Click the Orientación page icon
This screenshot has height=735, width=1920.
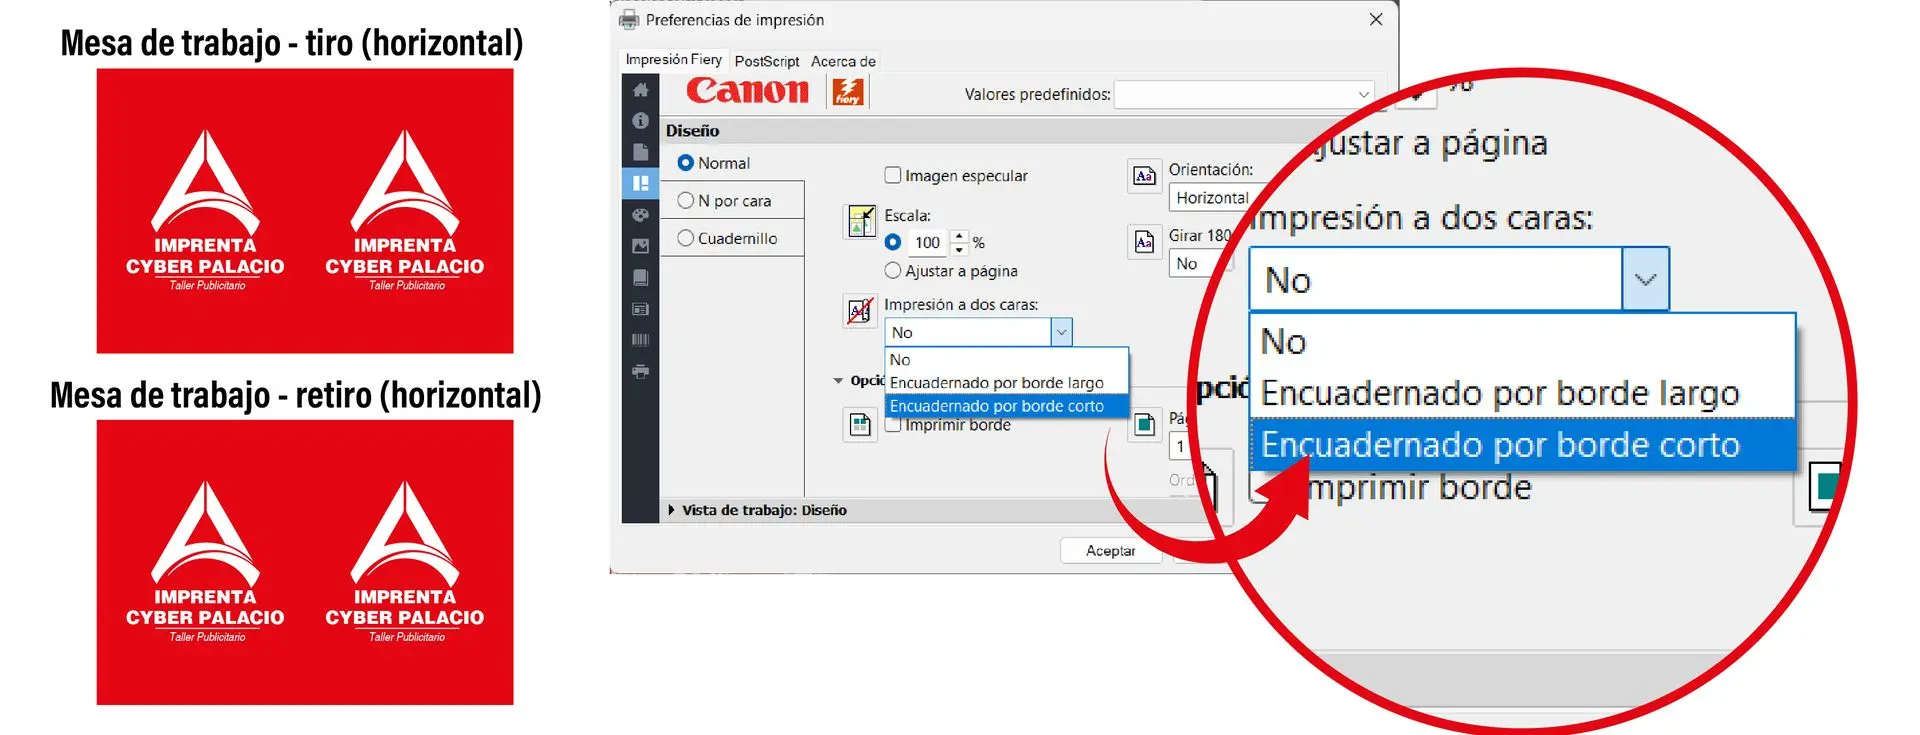[x=1144, y=176]
